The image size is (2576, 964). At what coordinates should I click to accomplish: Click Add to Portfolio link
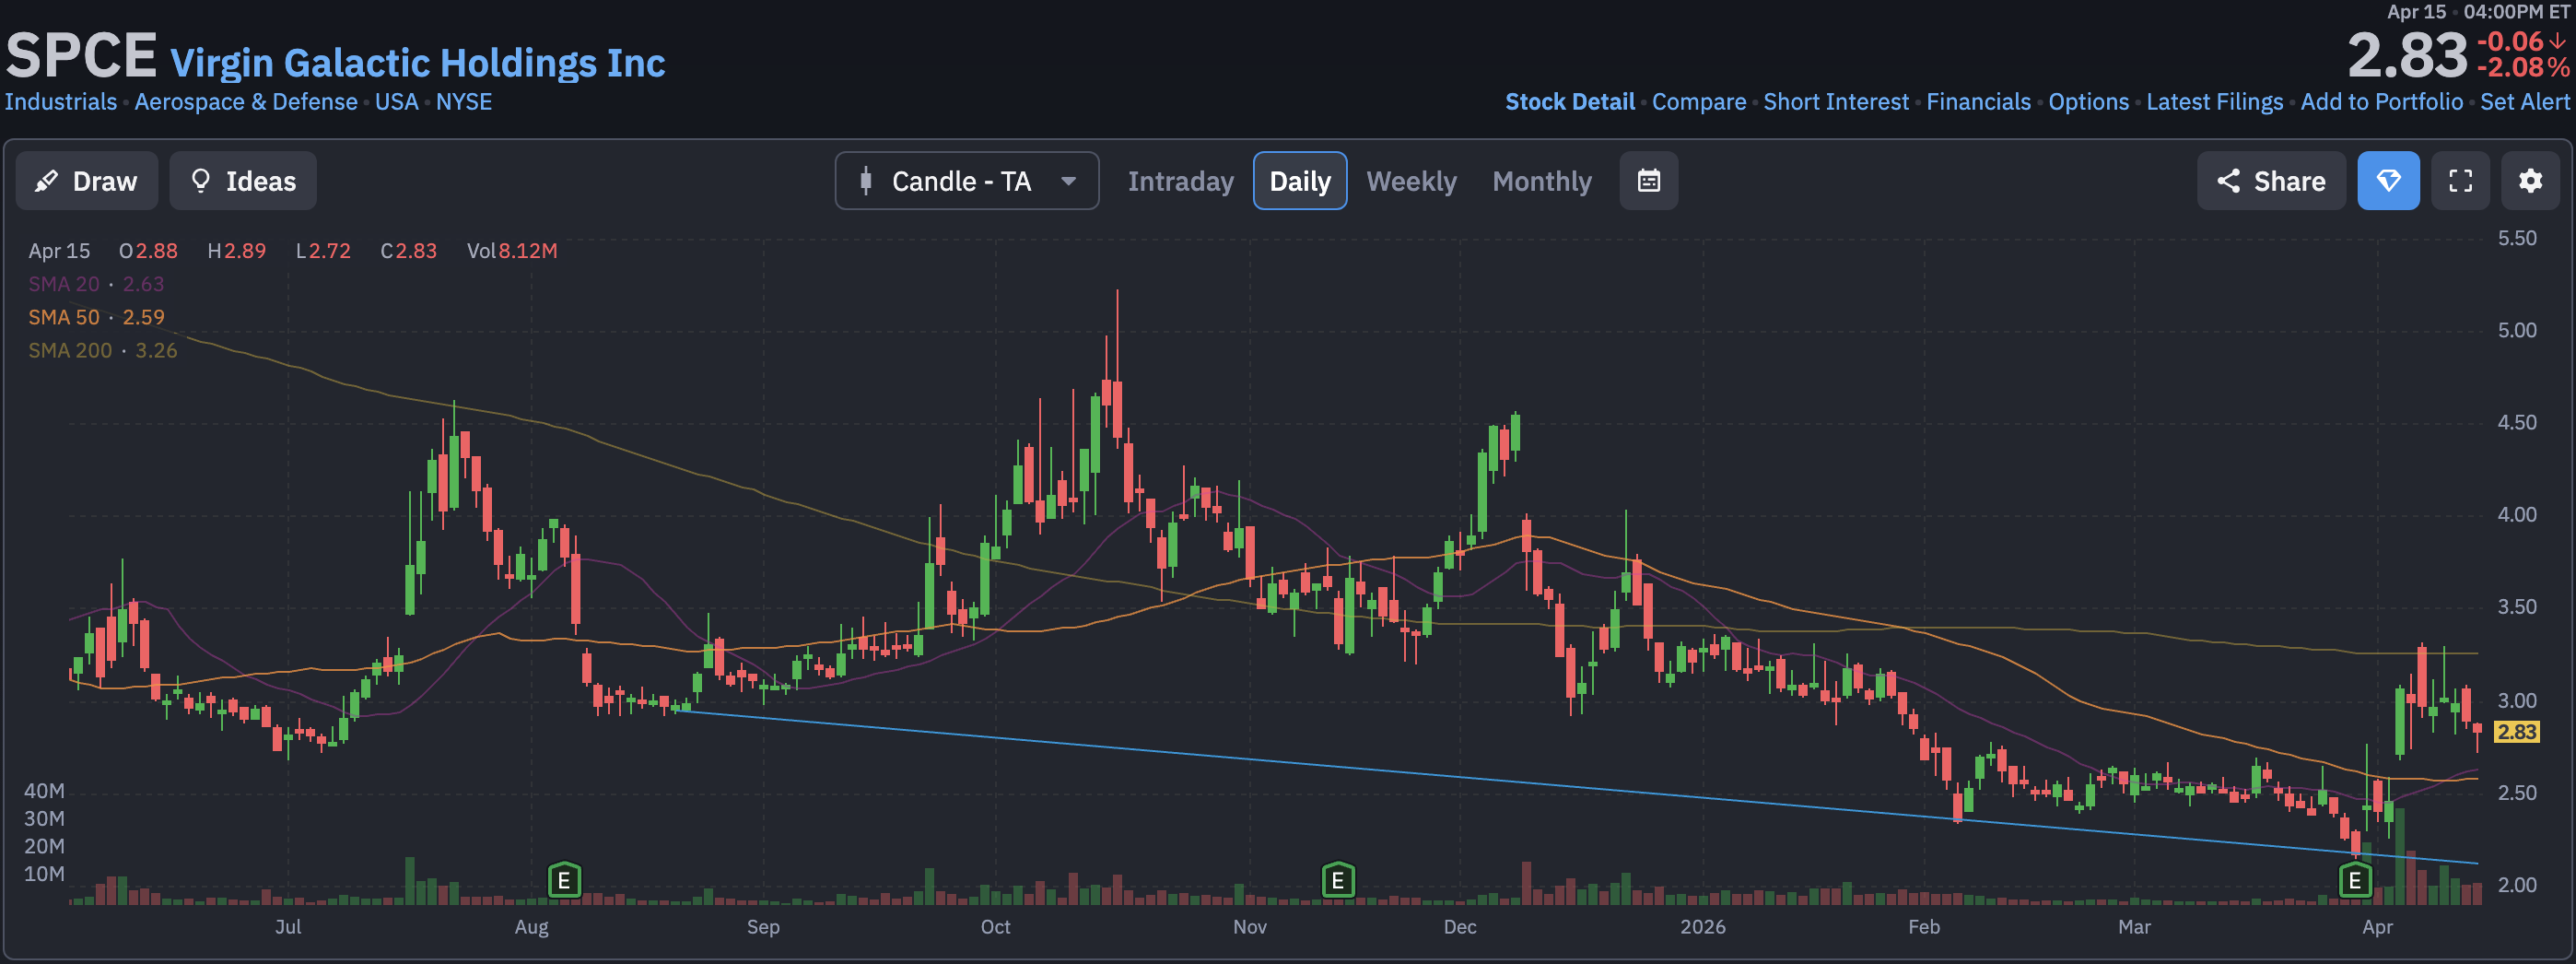pos(2381,102)
